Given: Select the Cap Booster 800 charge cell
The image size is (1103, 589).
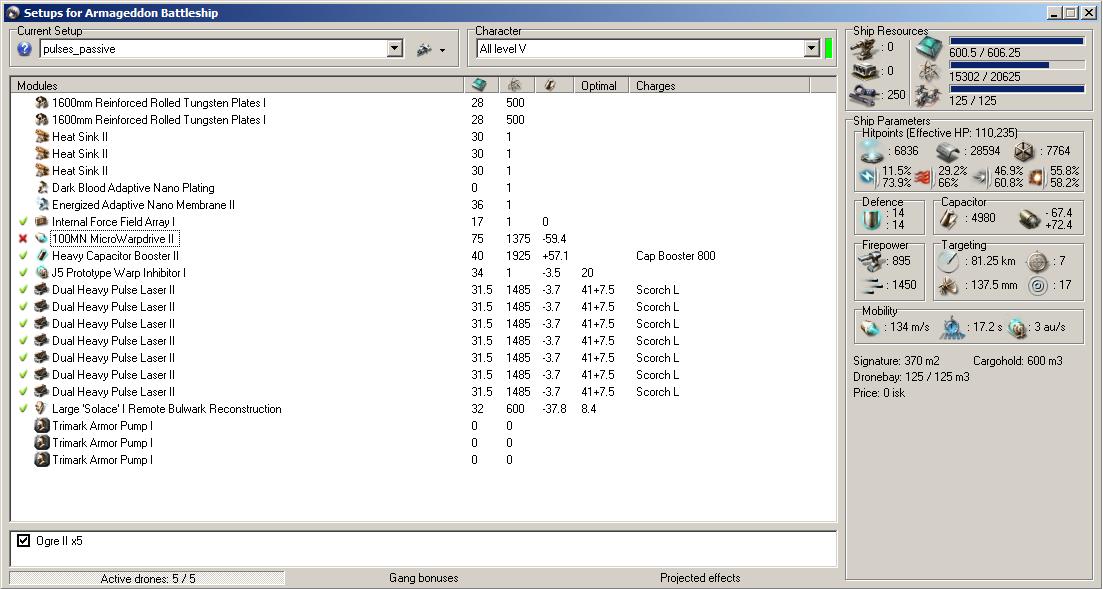Looking at the screenshot, I should (x=675, y=255).
